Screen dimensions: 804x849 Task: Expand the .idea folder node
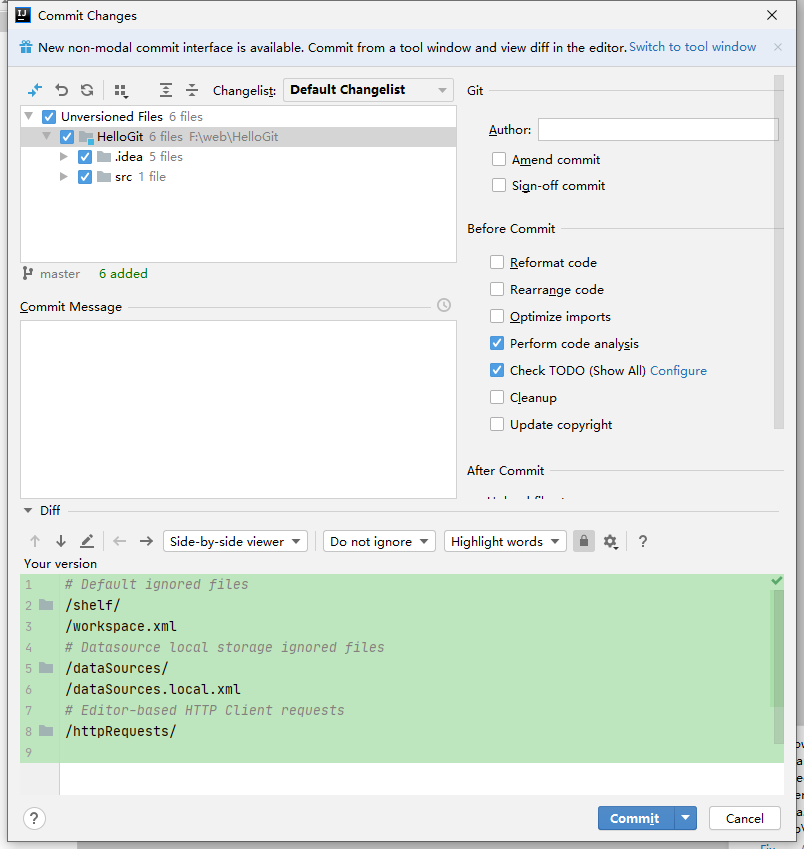[63, 156]
